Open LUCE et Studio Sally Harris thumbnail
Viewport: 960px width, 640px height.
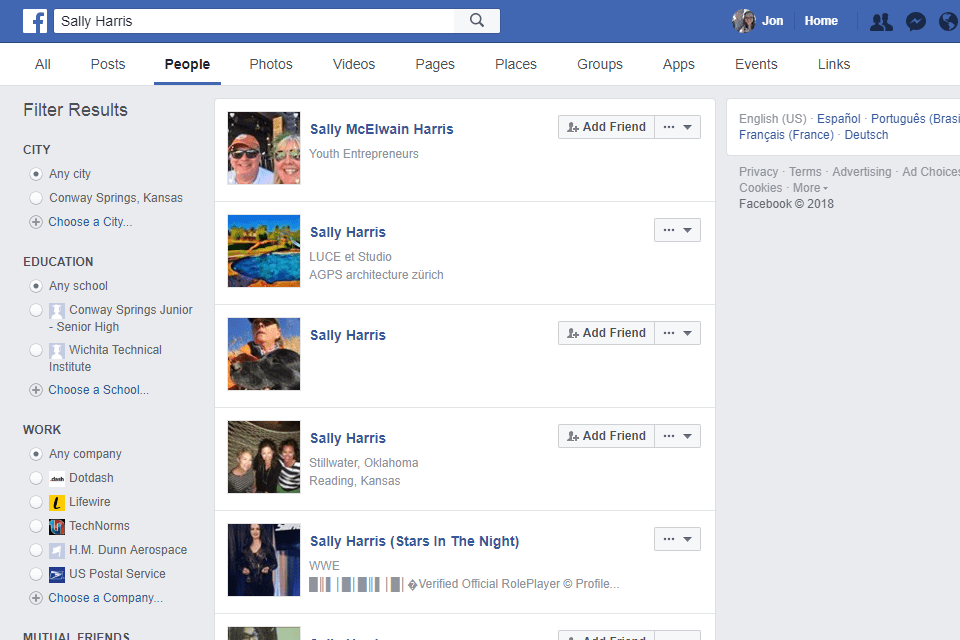pyautogui.click(x=264, y=251)
